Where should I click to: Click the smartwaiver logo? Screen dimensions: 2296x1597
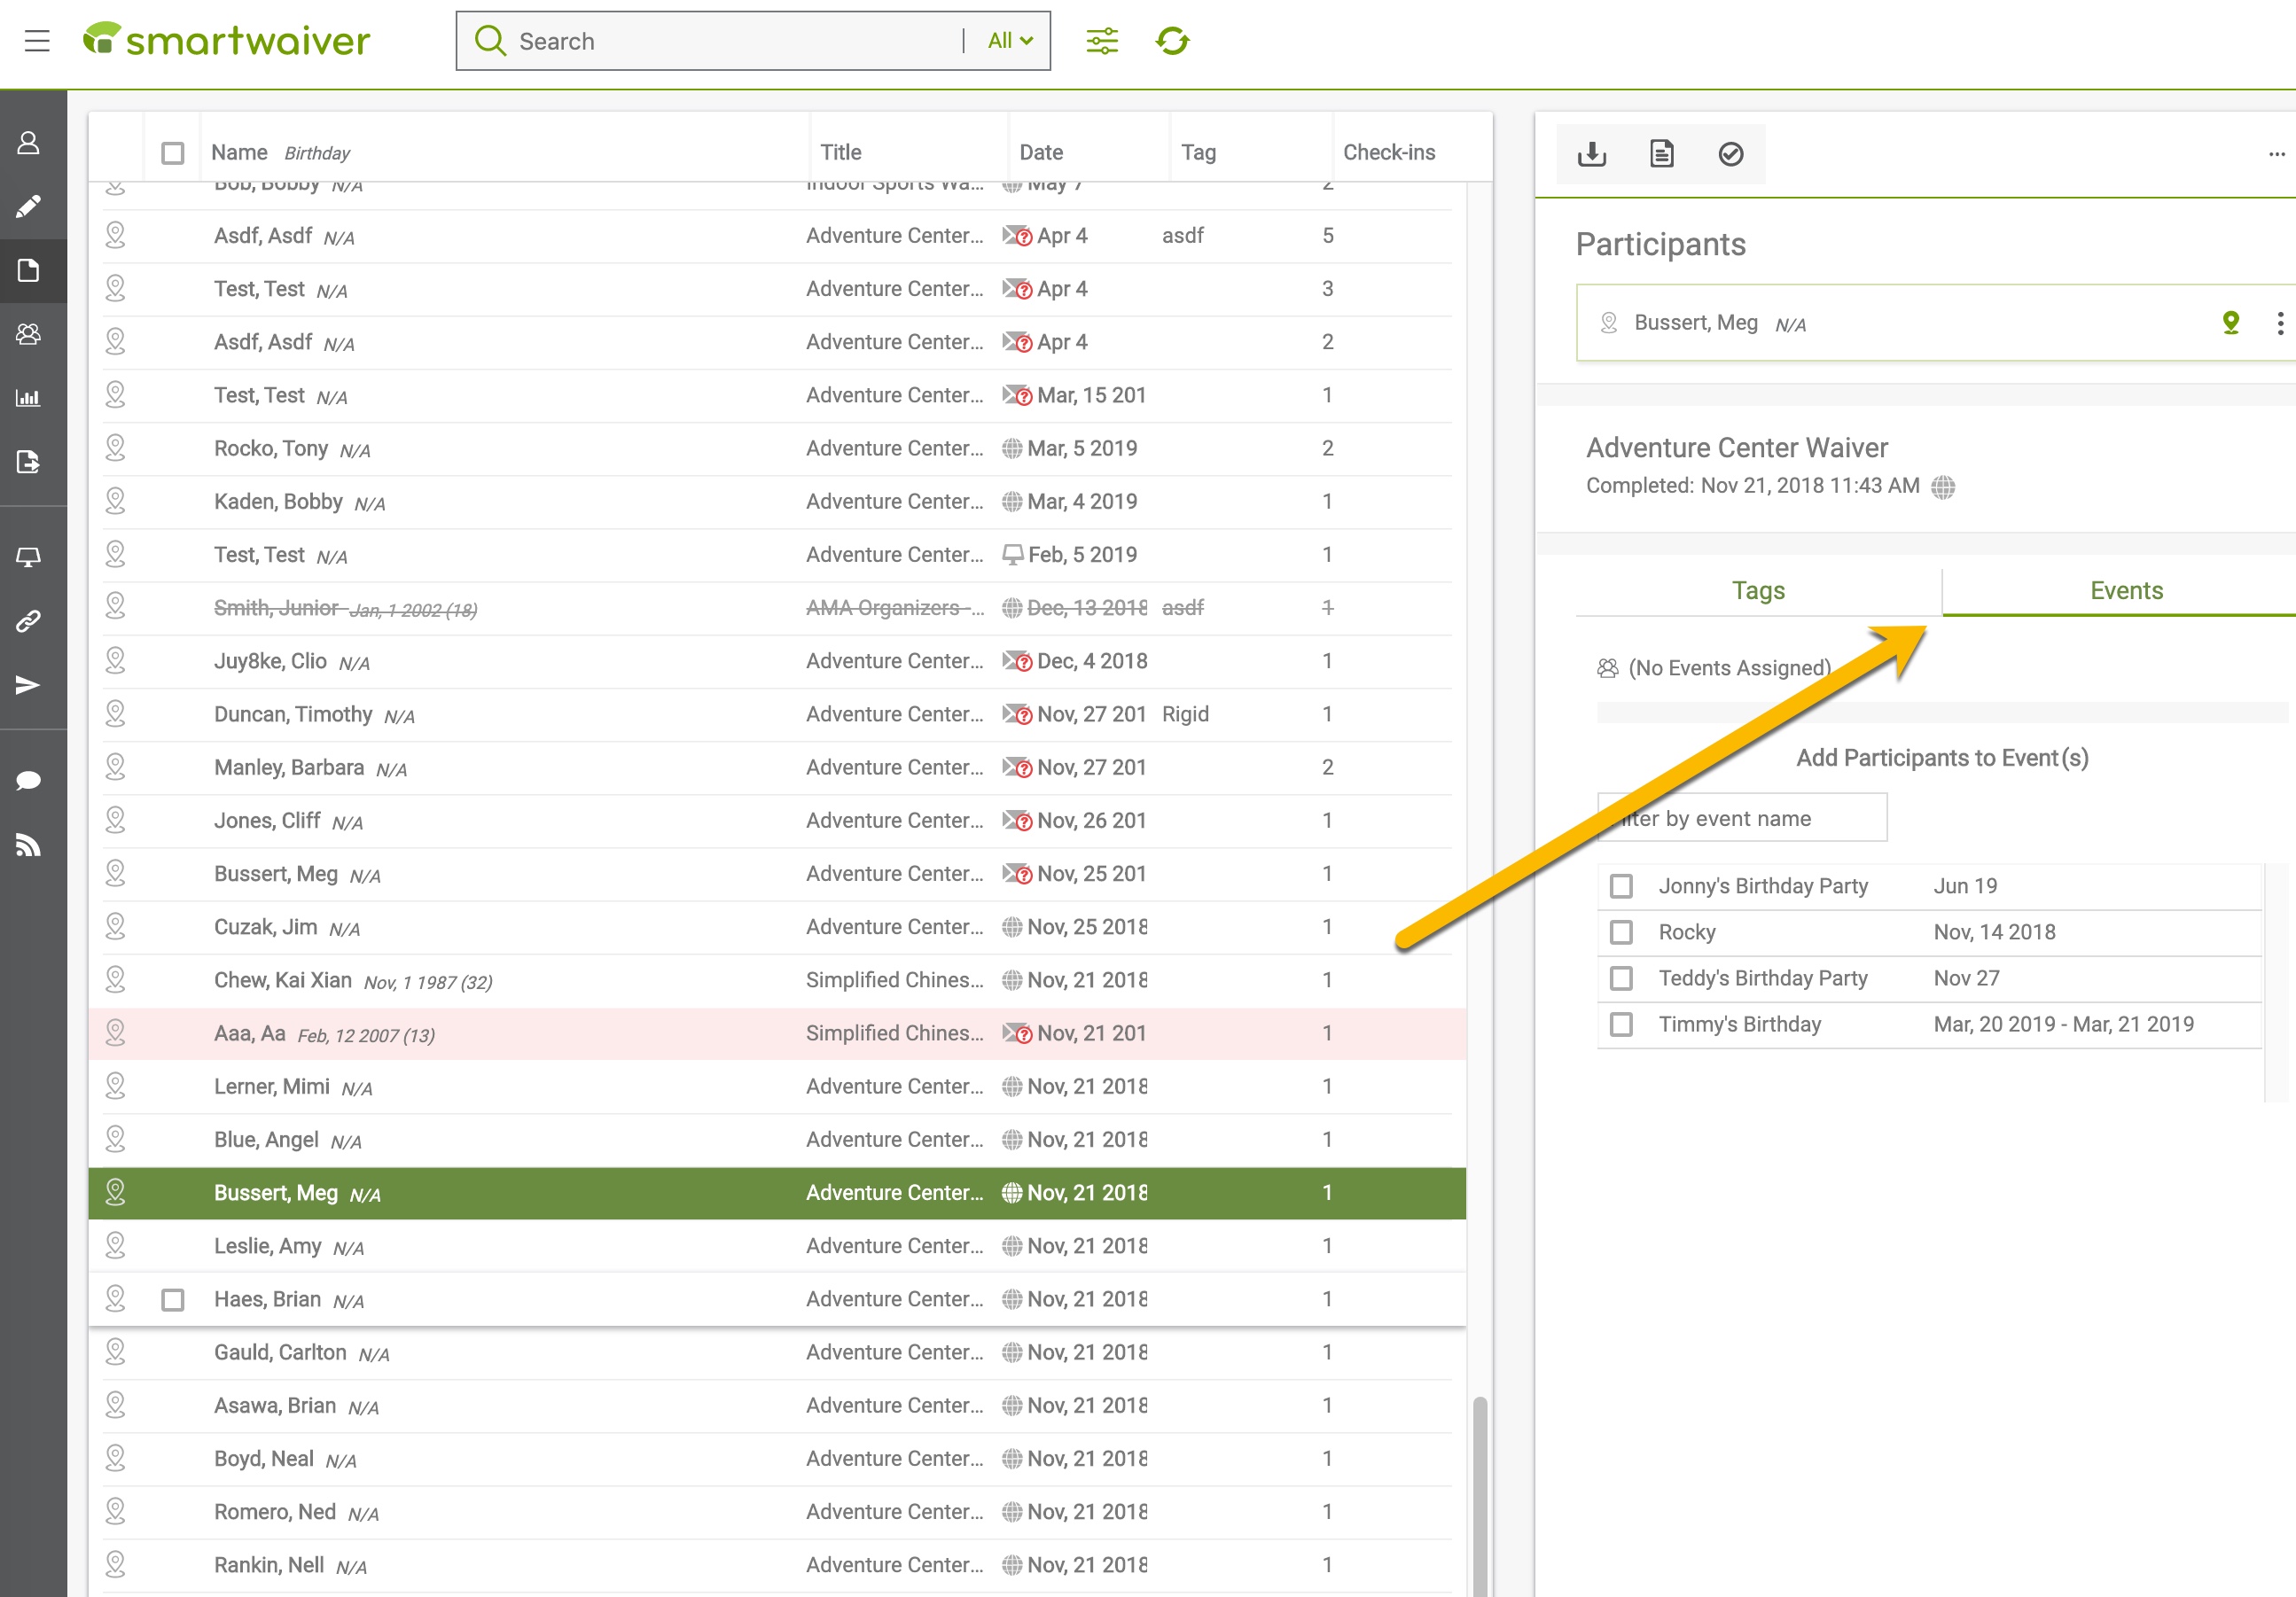point(227,40)
